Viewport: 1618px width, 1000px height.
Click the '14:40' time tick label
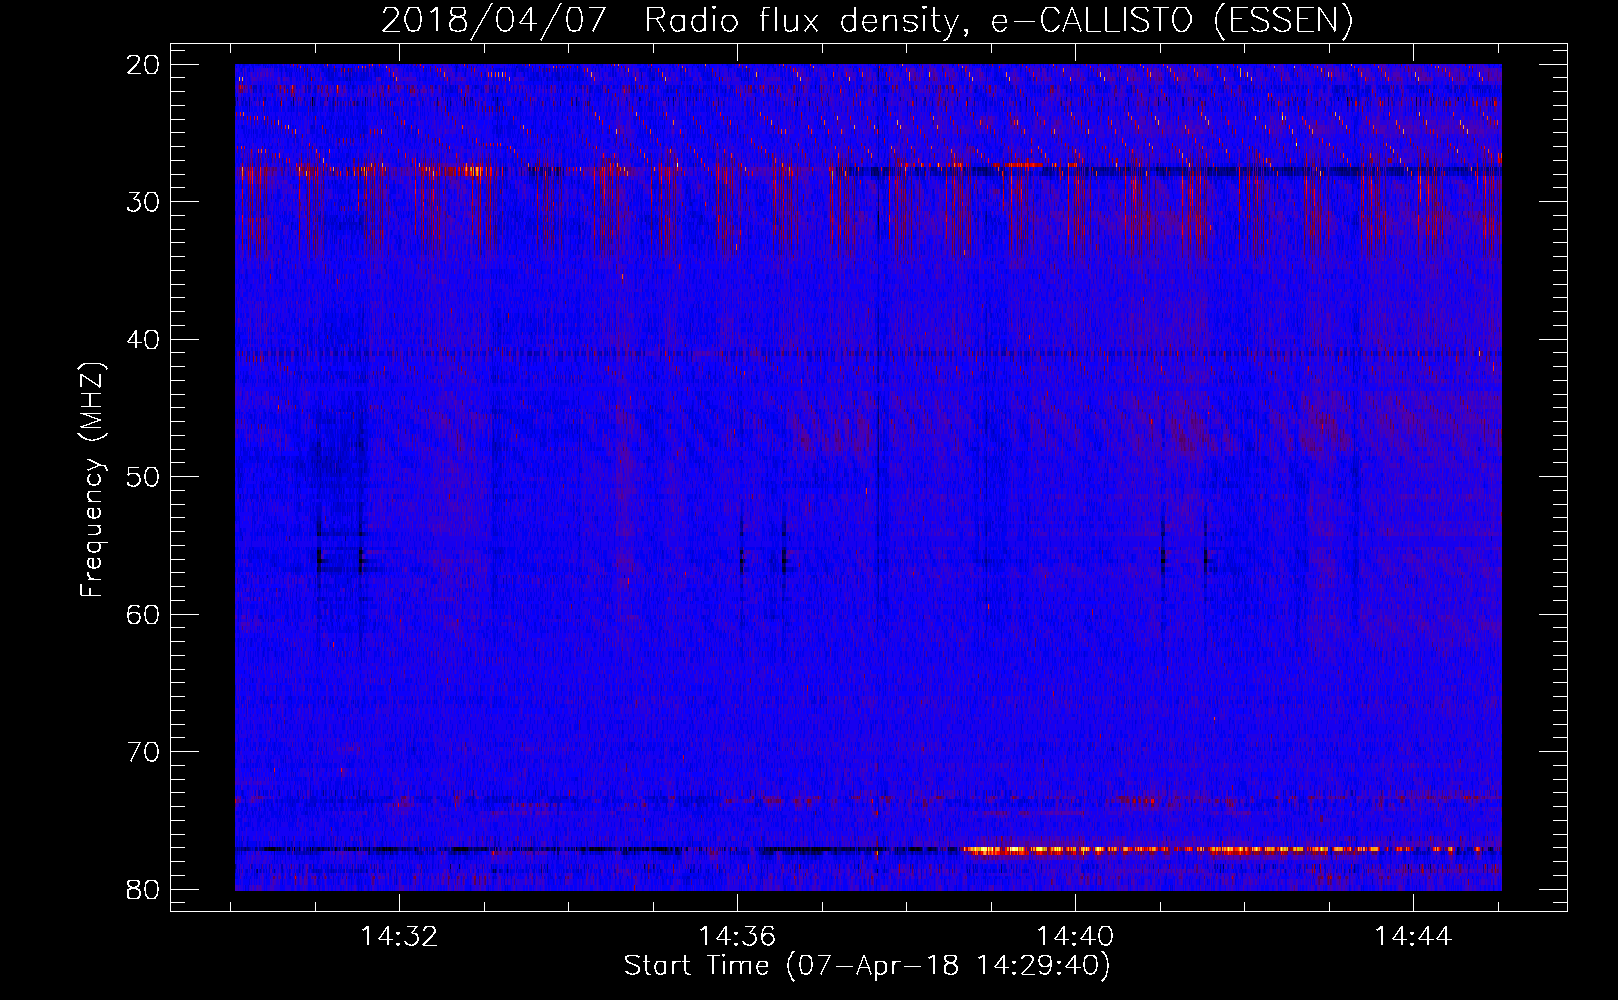click(1075, 937)
